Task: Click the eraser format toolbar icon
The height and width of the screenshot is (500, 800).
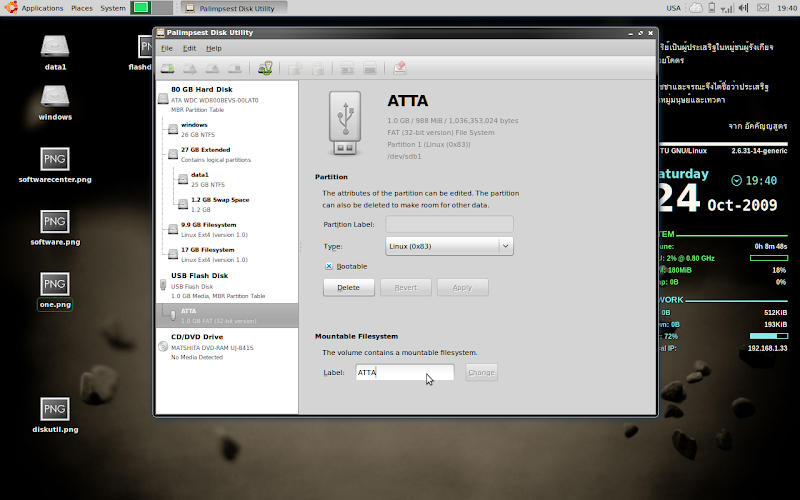Action: tap(399, 68)
